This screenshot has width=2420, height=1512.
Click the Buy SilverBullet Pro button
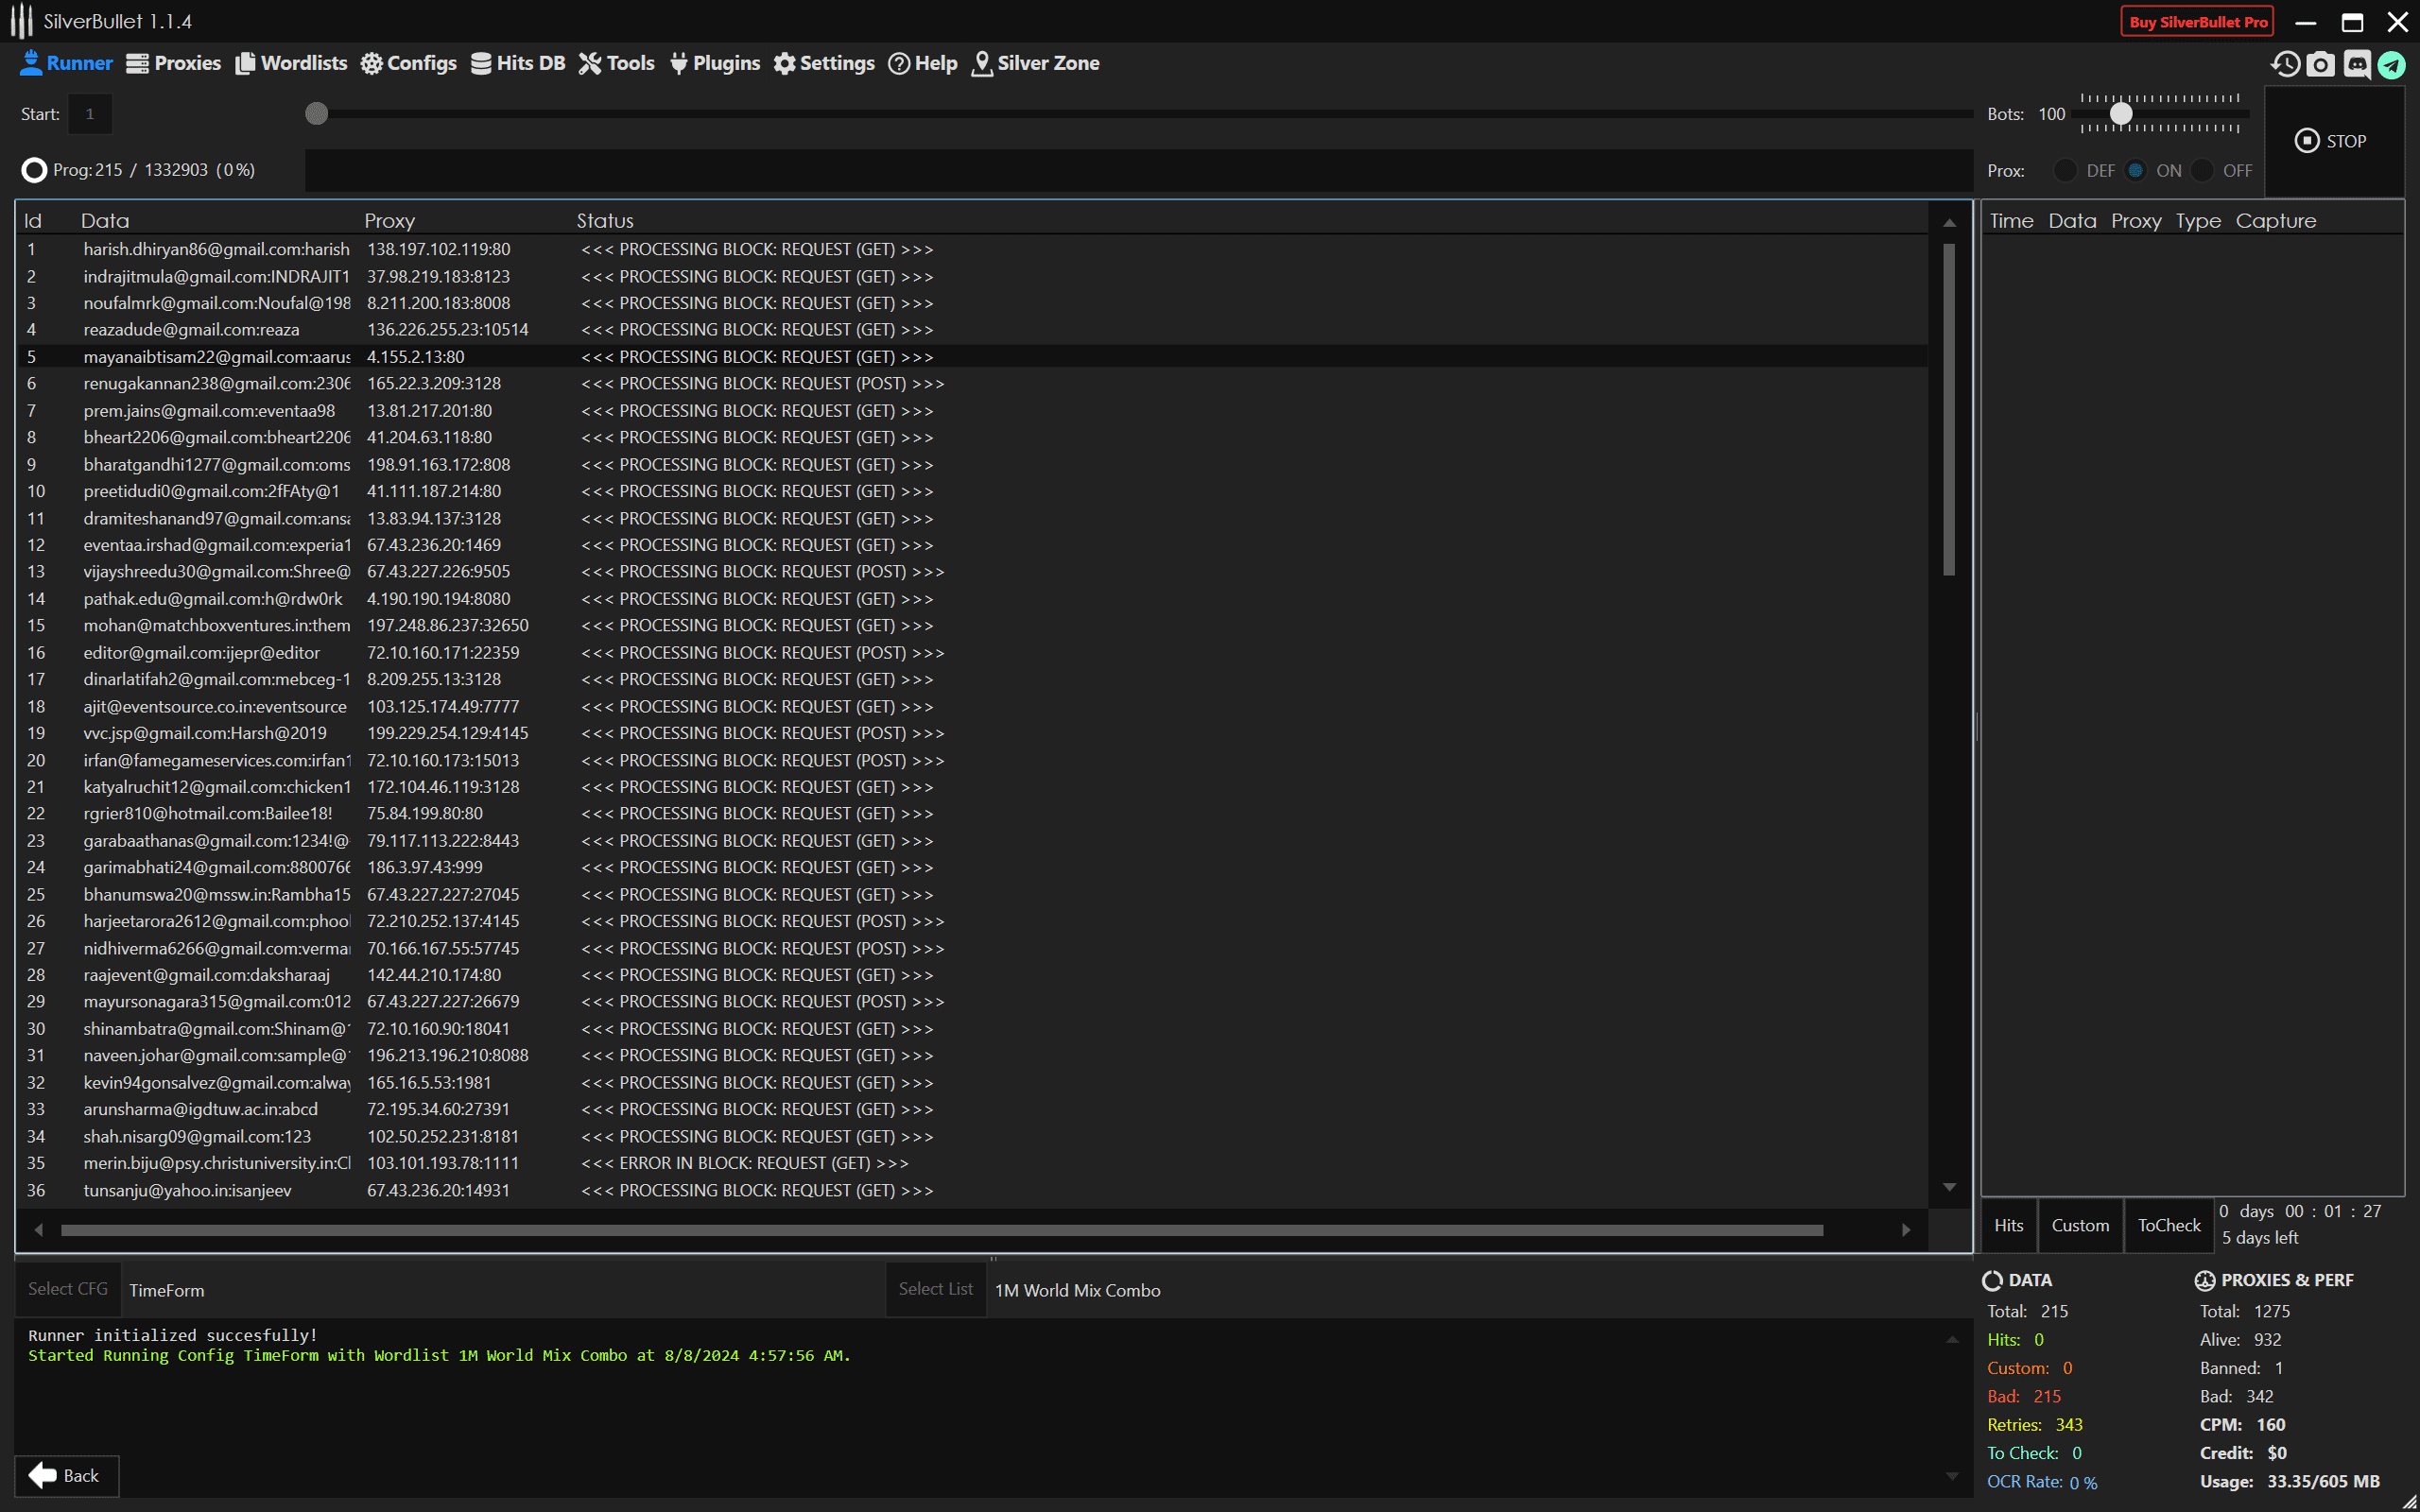(2197, 22)
